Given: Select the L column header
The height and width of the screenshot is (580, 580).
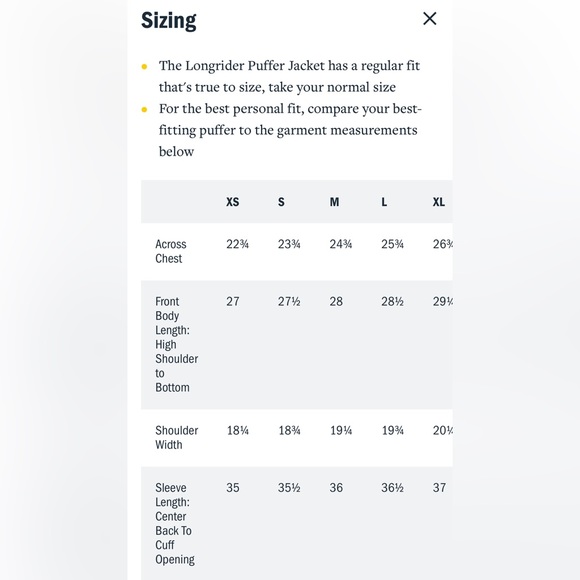Looking at the screenshot, I should tap(384, 202).
